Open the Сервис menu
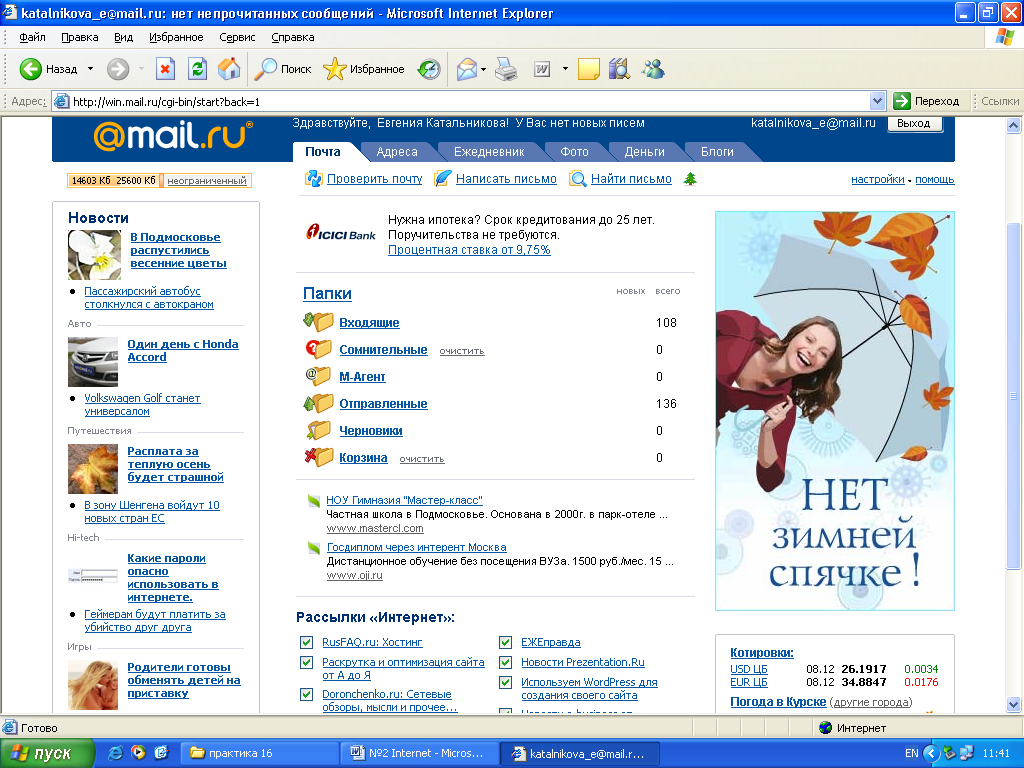This screenshot has width=1024, height=768. pyautogui.click(x=237, y=37)
